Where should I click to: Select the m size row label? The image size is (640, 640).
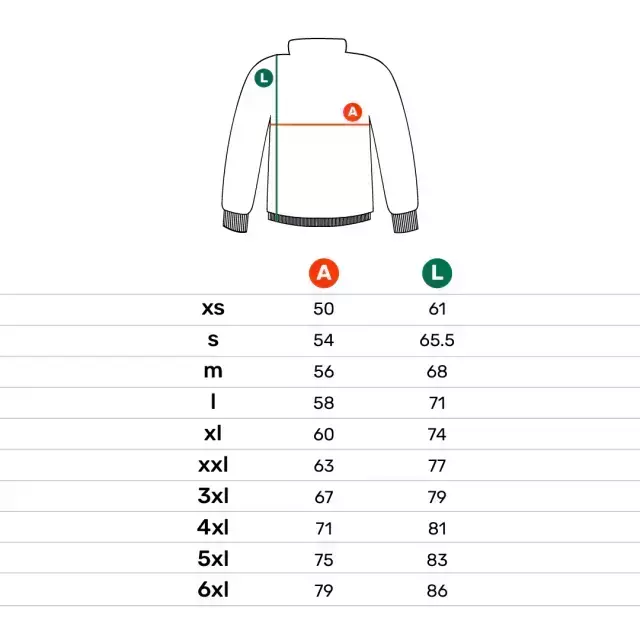[x=213, y=371]
